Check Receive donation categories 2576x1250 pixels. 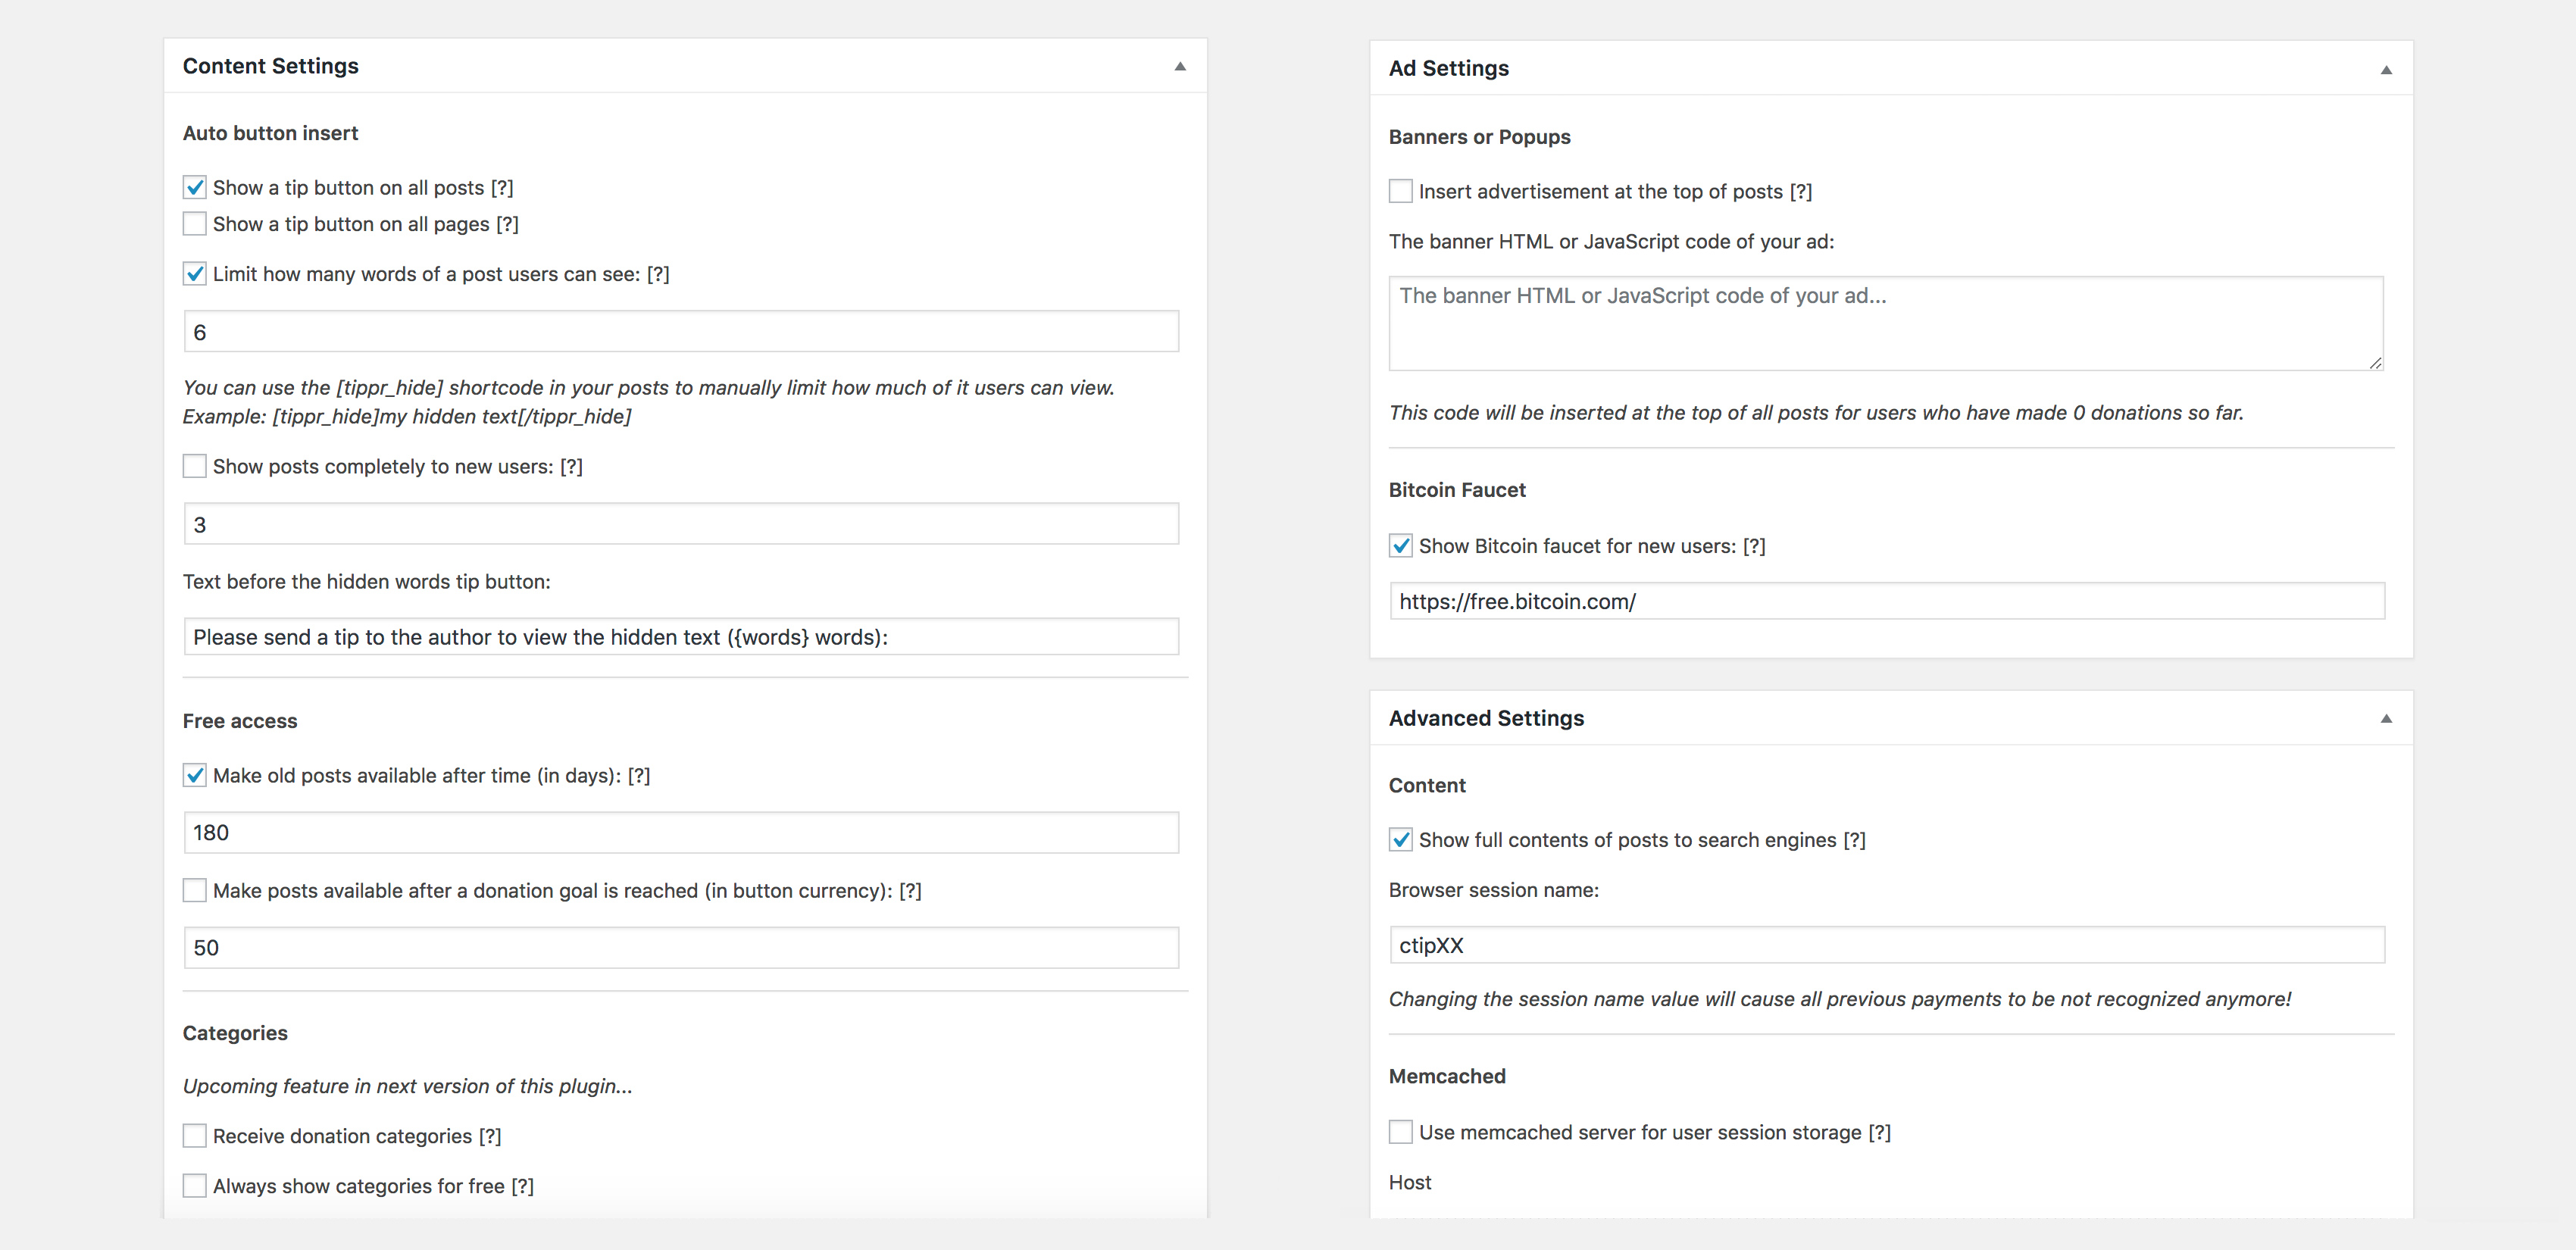[195, 1135]
